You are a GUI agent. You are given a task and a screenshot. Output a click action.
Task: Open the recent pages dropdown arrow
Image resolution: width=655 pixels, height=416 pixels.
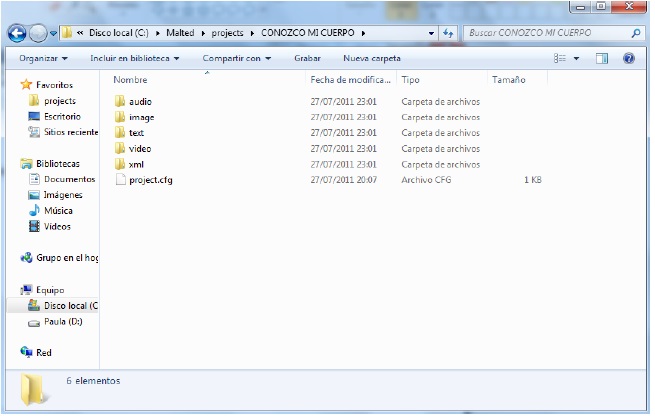(x=53, y=33)
